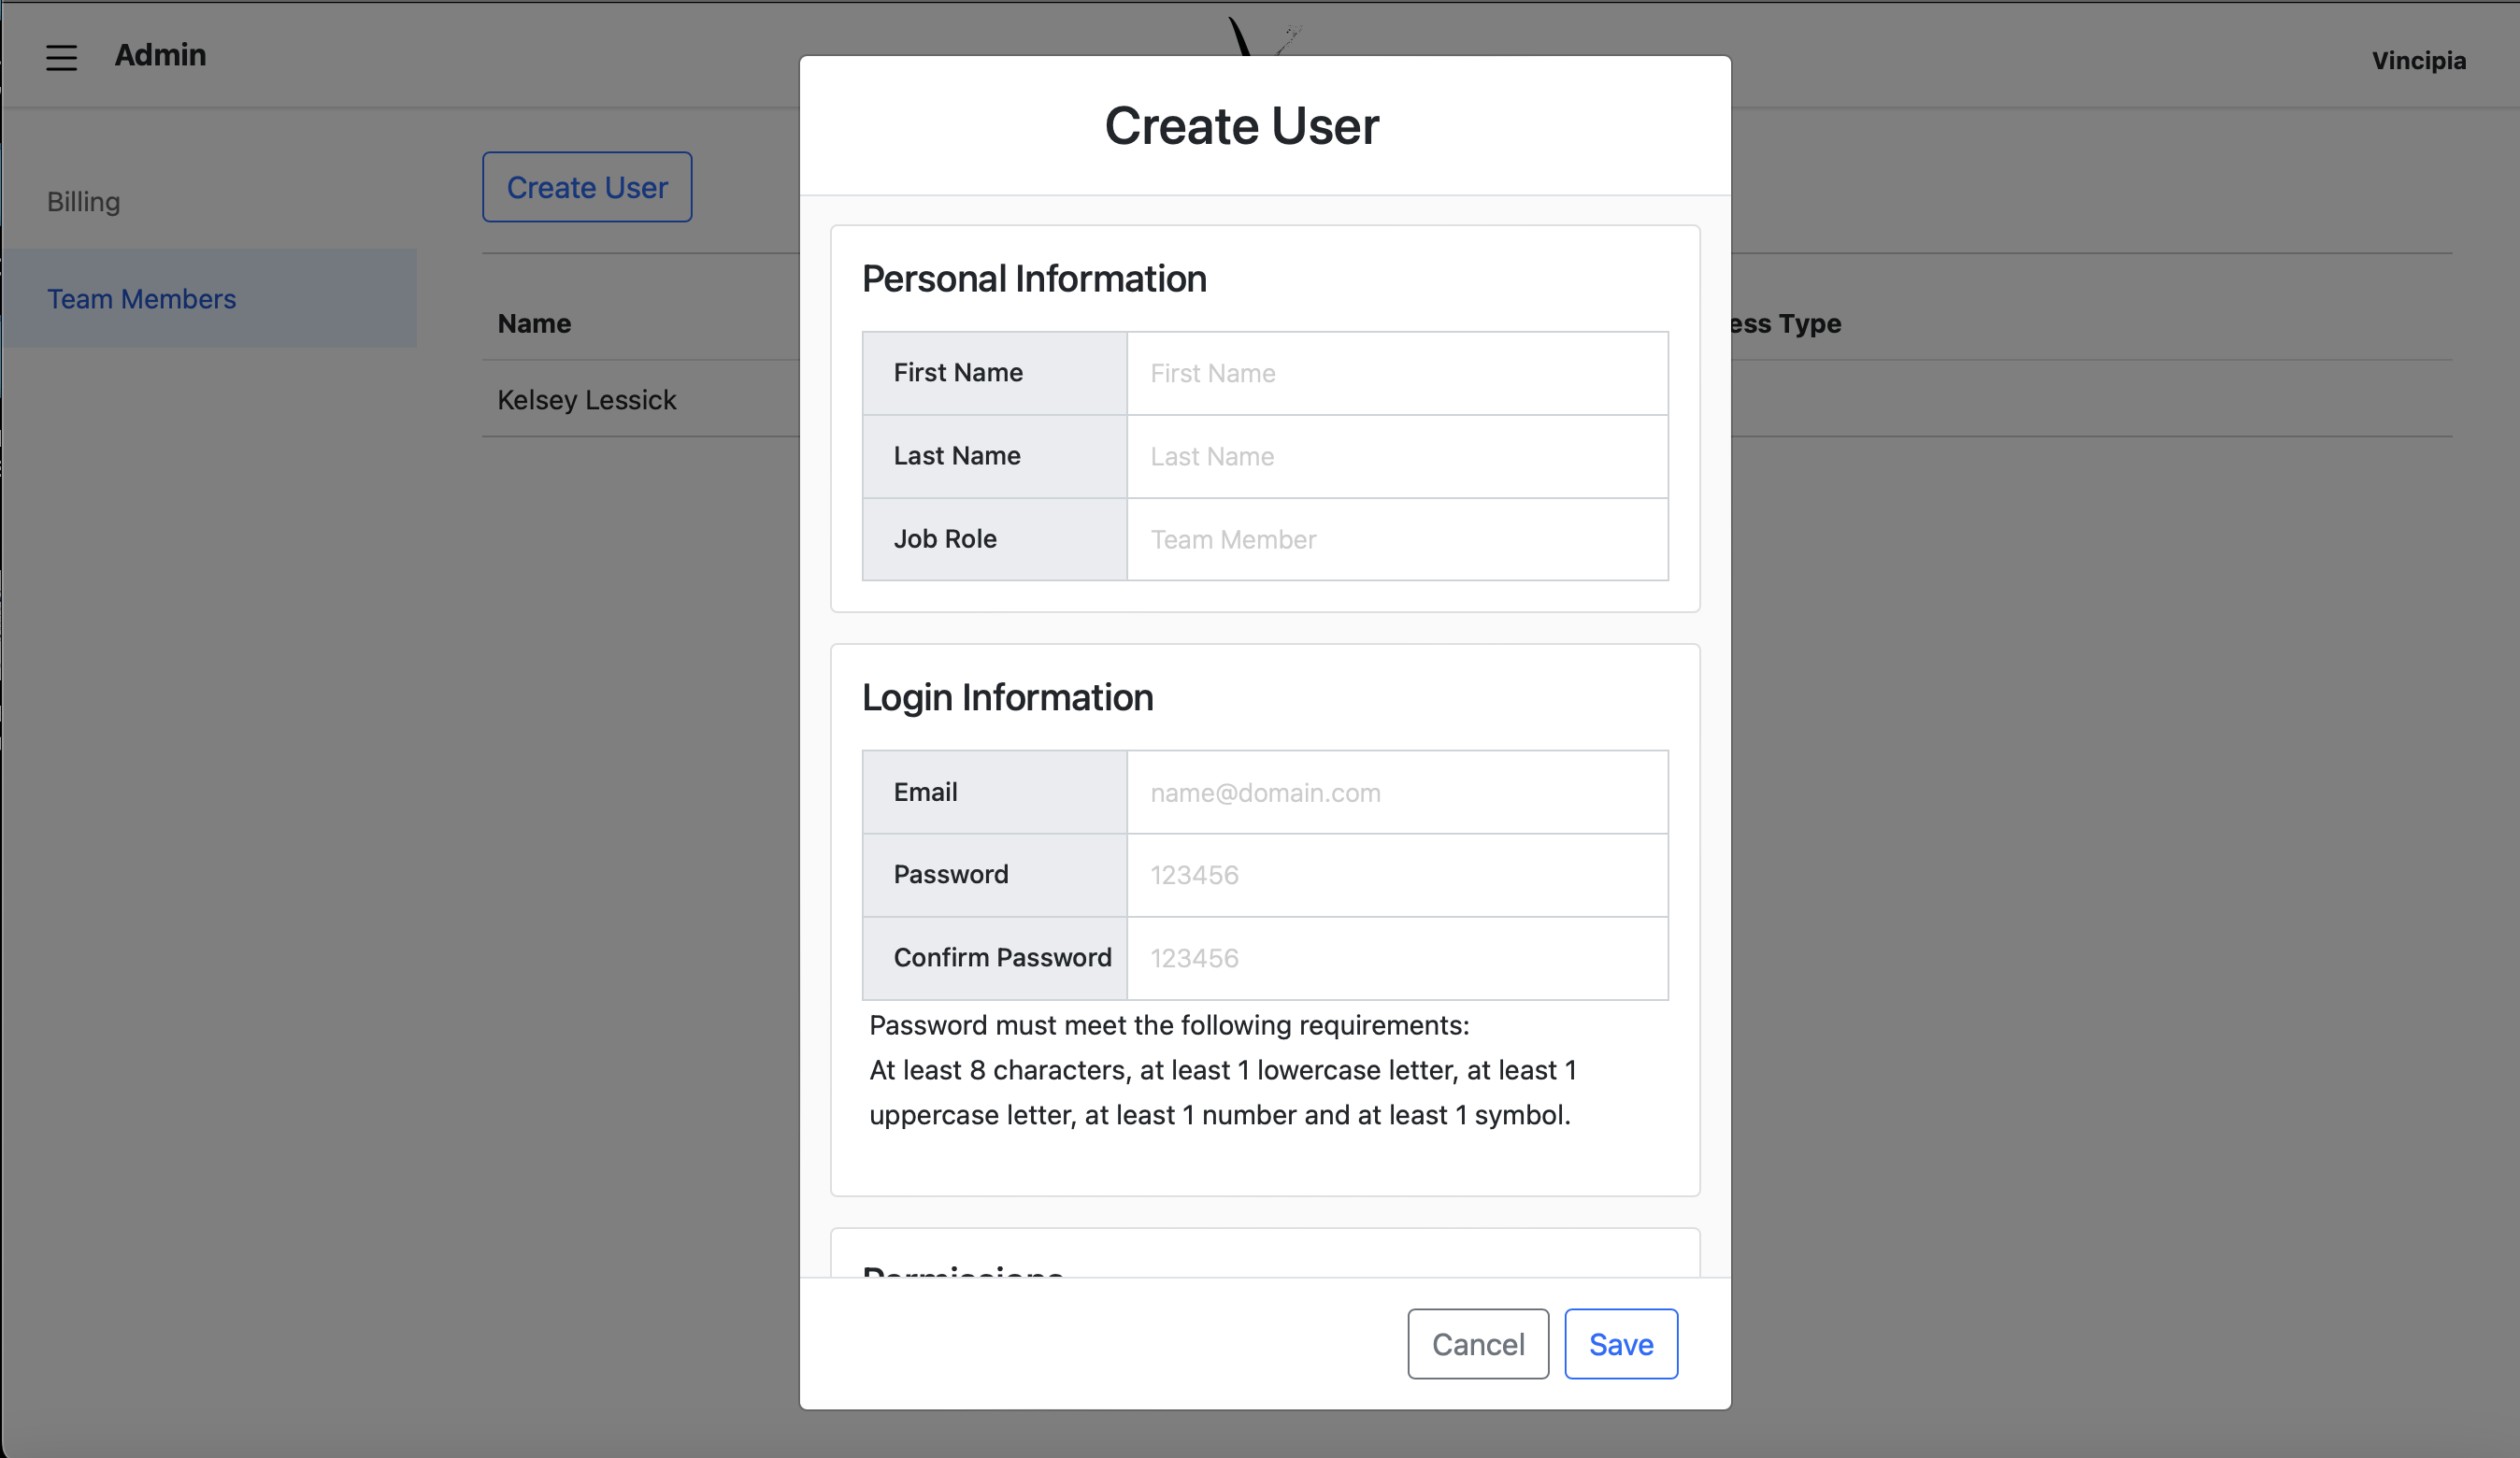Click the Create User button behind dialog
2520x1458 pixels.
point(587,187)
